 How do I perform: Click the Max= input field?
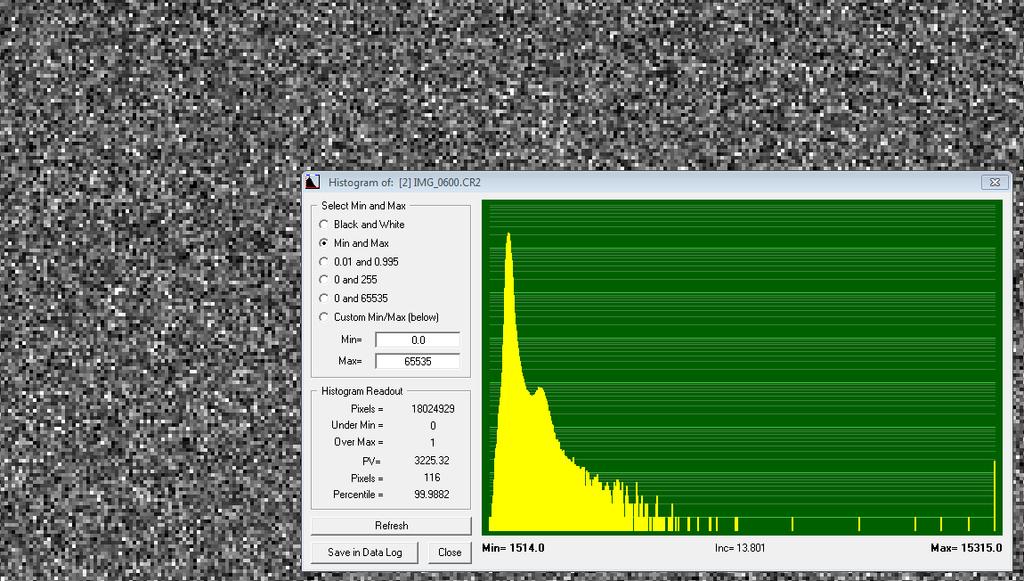(418, 361)
